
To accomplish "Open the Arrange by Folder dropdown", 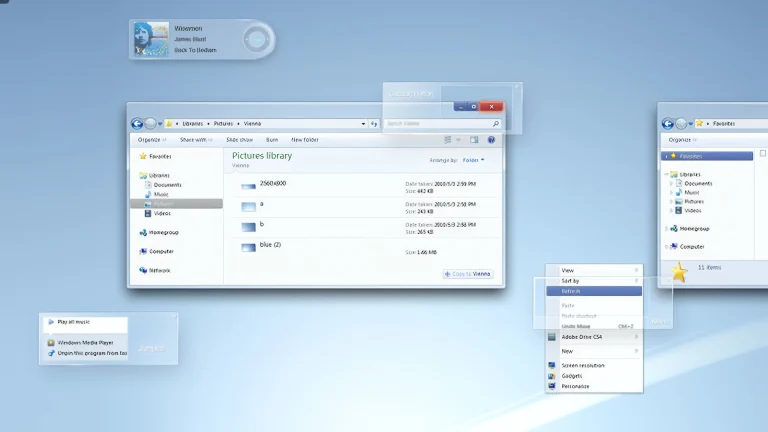I will [474, 160].
